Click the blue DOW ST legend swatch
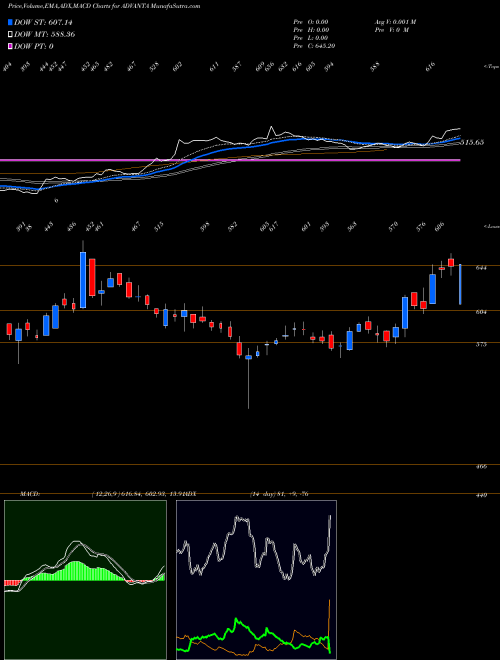The width and height of the screenshot is (500, 660). [10, 22]
